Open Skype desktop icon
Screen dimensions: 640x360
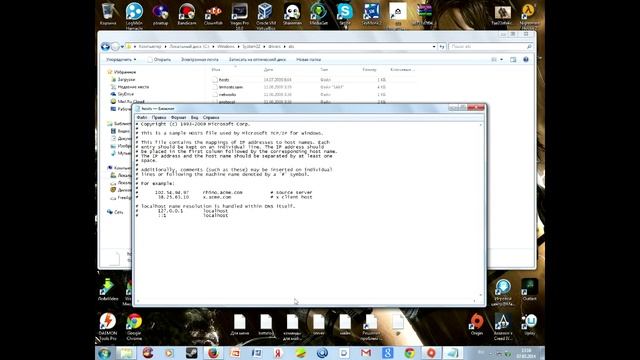(x=345, y=14)
